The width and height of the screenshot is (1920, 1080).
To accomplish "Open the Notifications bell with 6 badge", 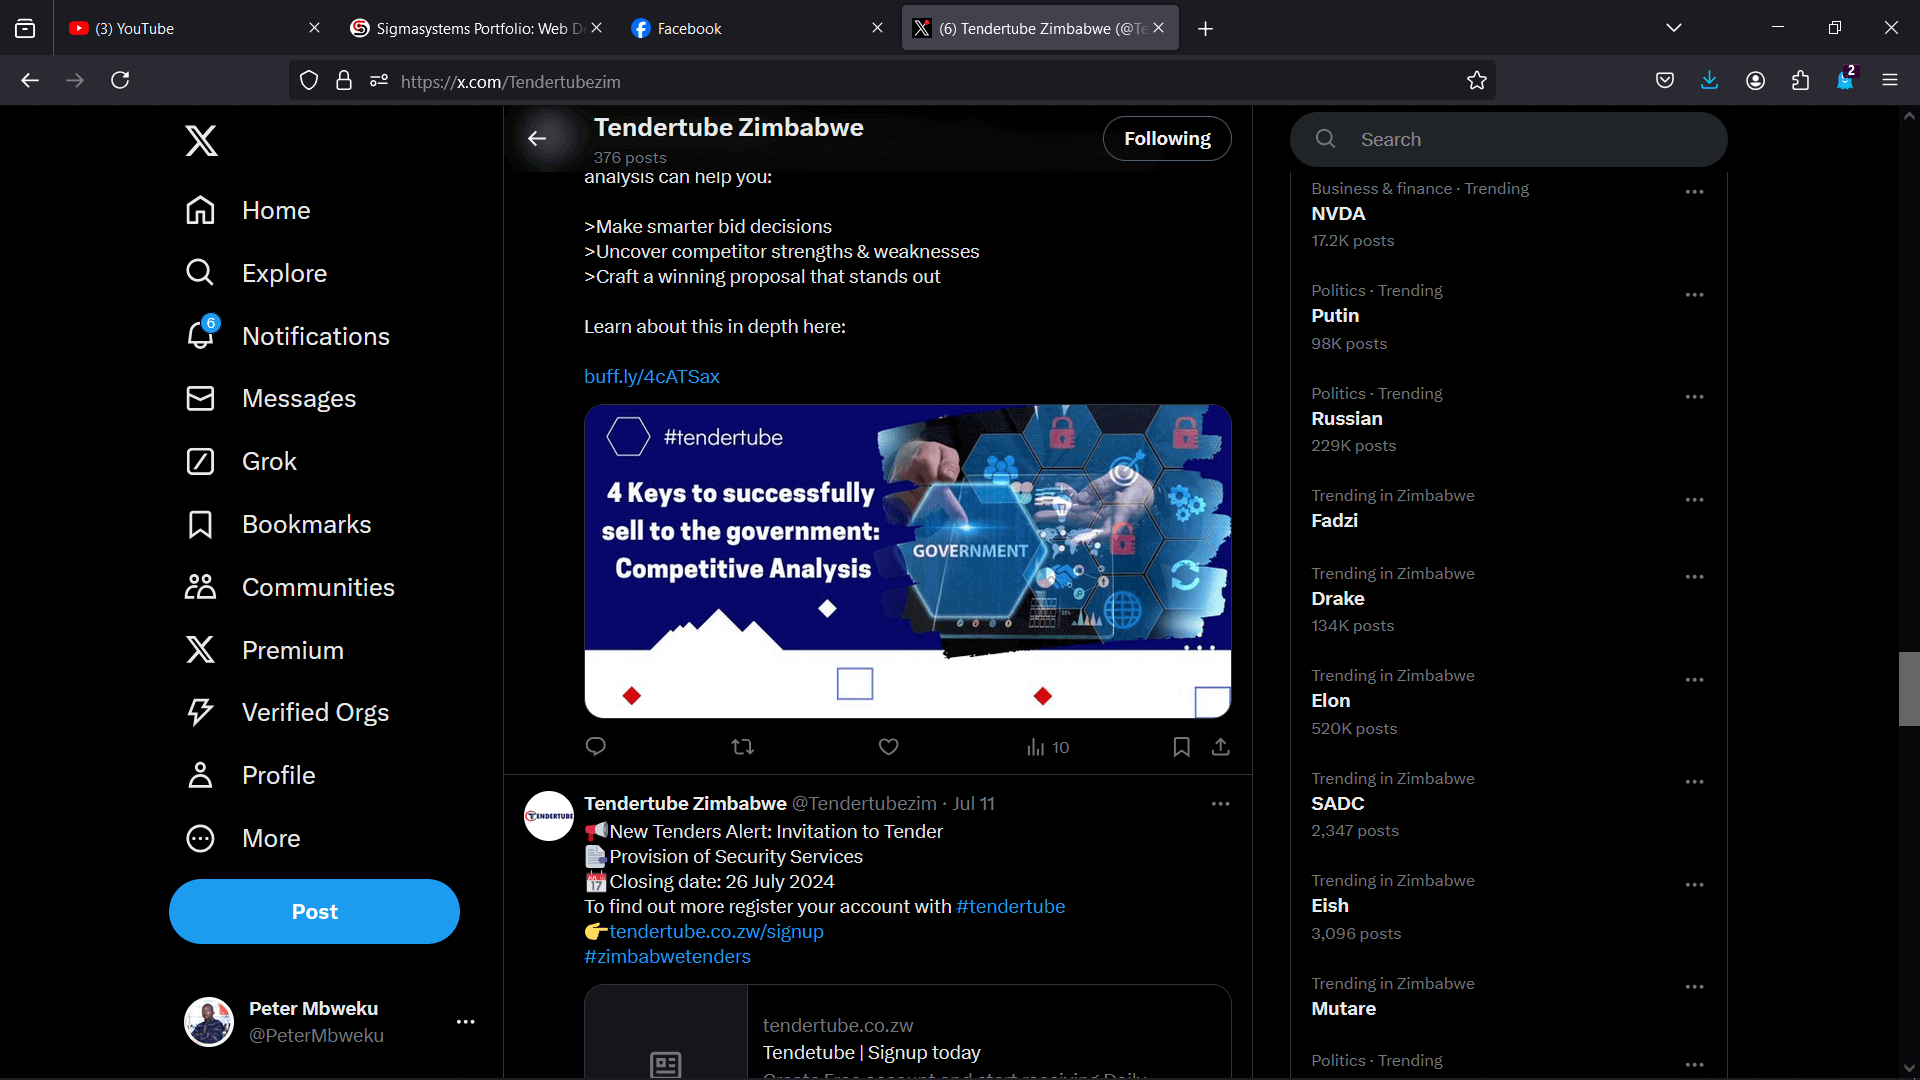I will (x=201, y=336).
